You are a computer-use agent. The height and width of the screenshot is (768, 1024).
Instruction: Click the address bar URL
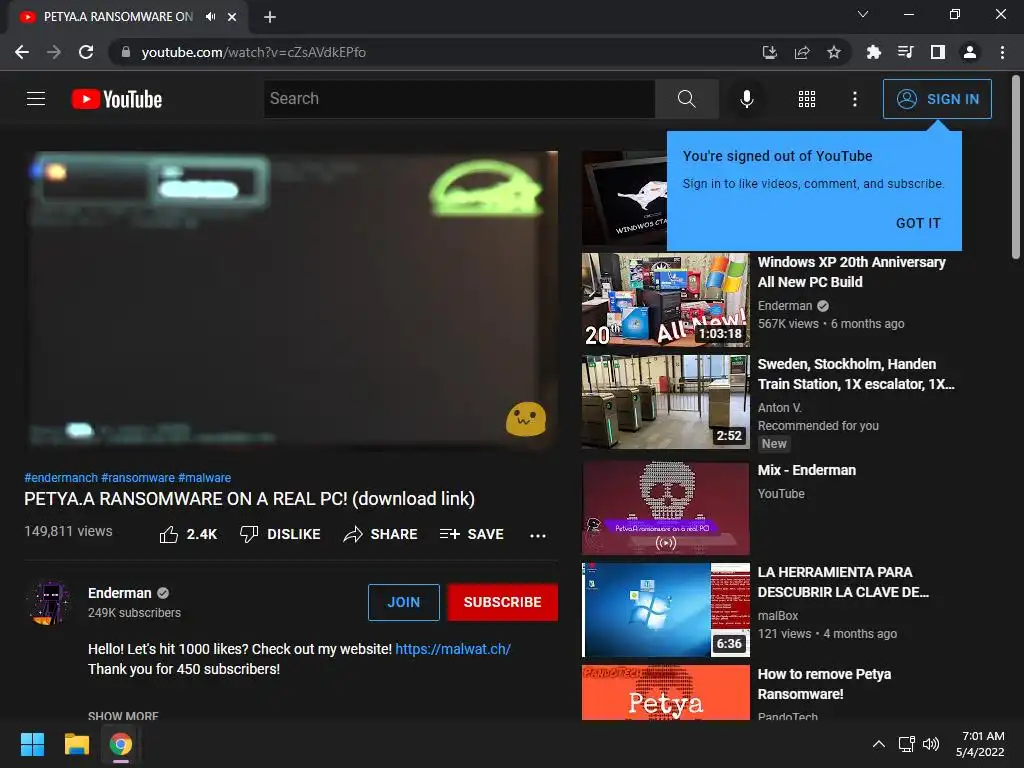pyautogui.click(x=253, y=52)
